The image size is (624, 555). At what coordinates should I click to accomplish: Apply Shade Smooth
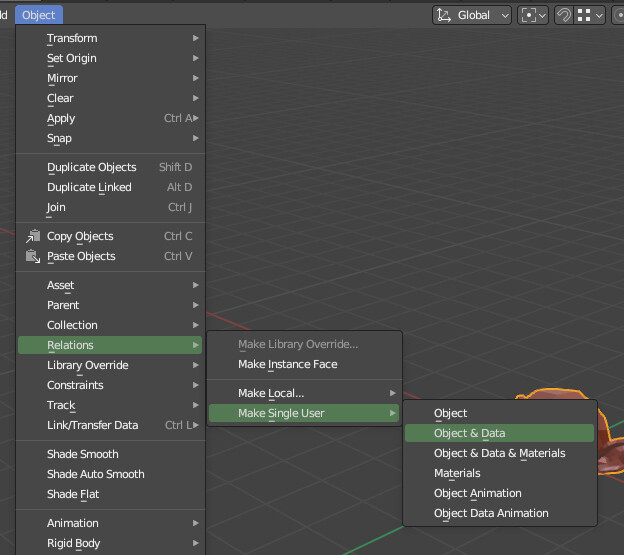[110, 454]
